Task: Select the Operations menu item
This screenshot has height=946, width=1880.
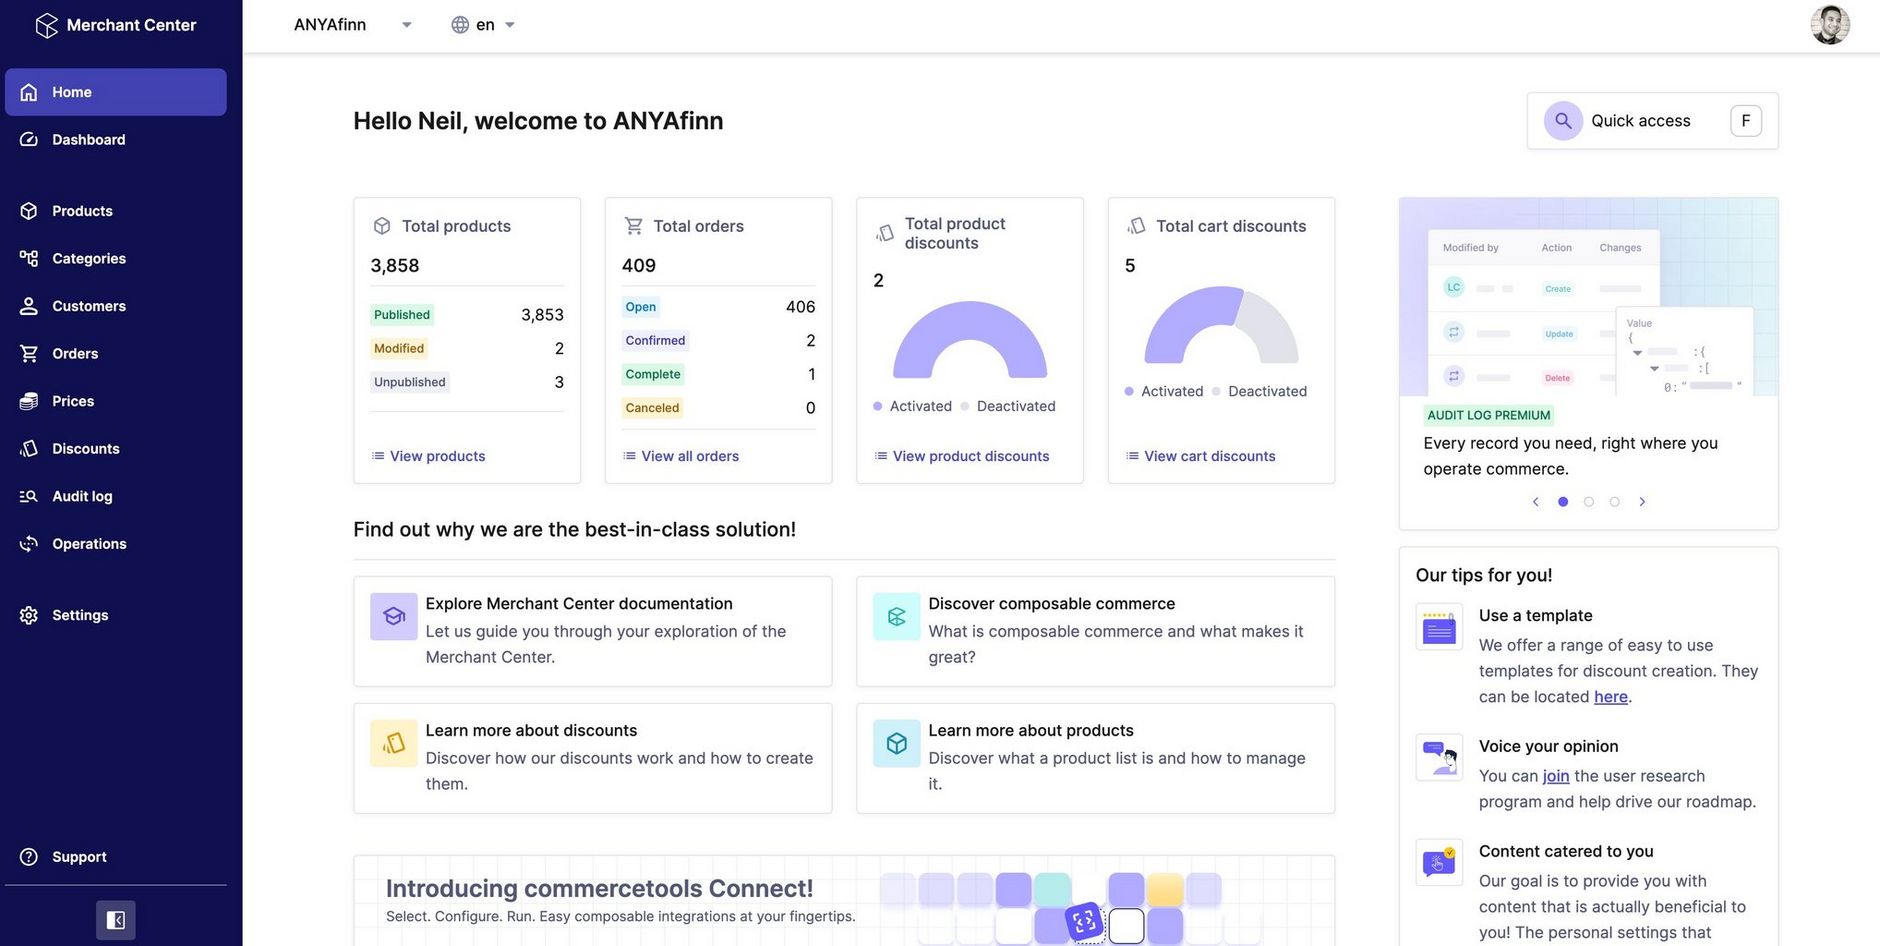Action: [116, 544]
